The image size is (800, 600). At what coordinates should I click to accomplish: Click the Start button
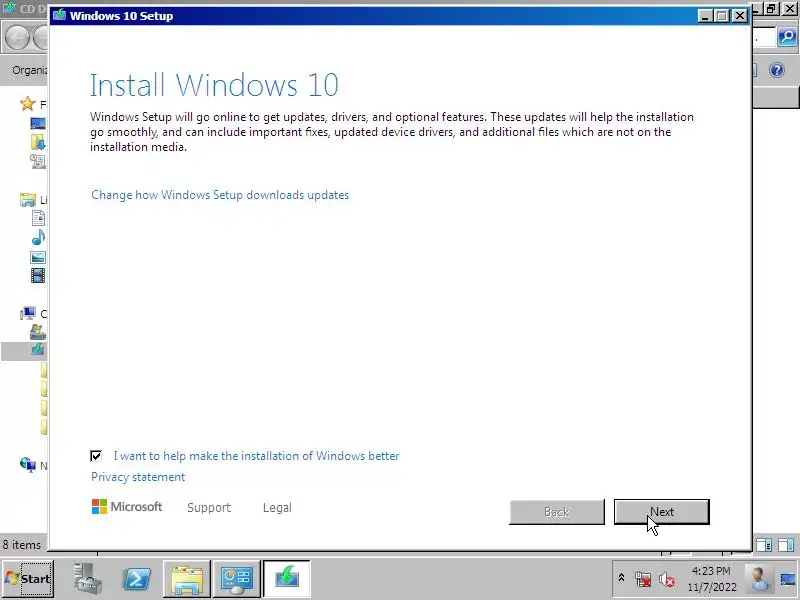click(28, 579)
